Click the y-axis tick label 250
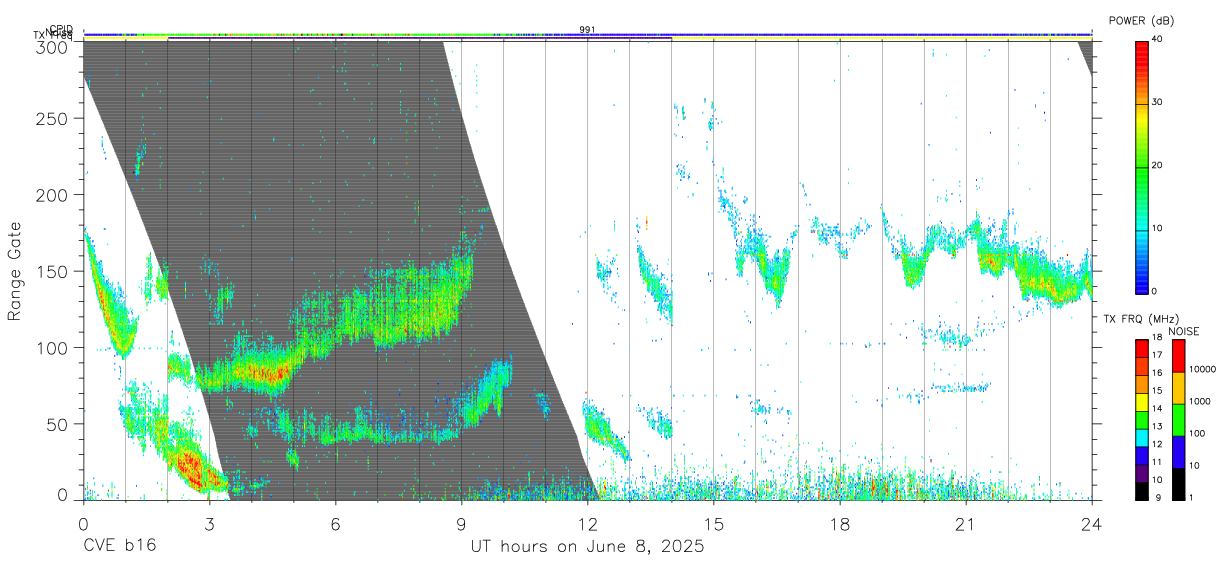Image resolution: width=1228 pixels, height=567 pixels. [52, 118]
